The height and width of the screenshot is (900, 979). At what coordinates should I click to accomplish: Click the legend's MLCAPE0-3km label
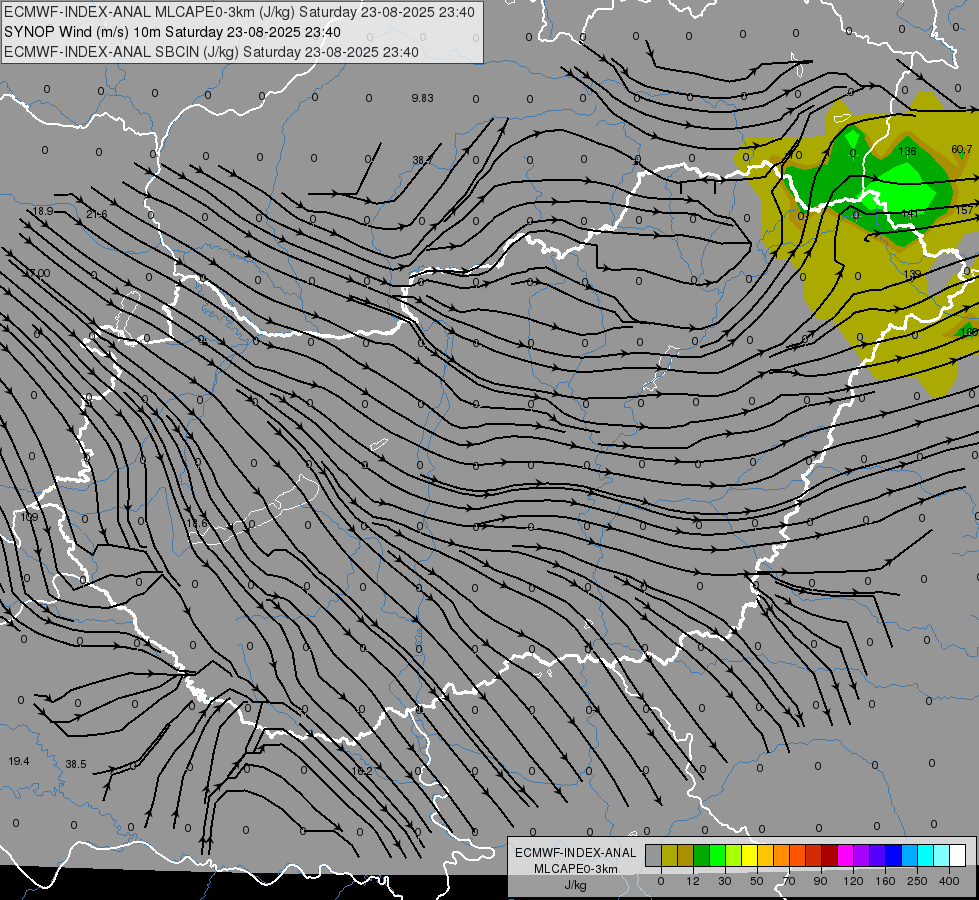click(x=576, y=869)
